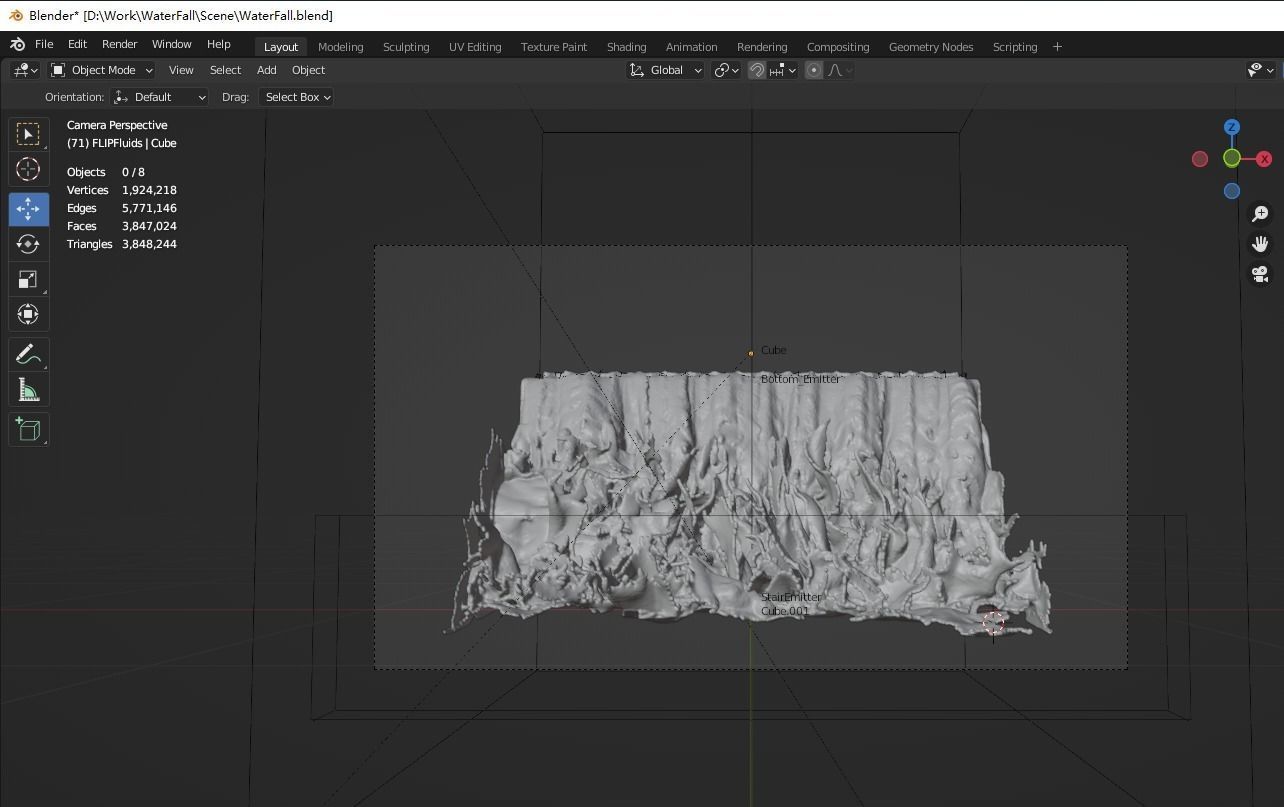Open the viewport View menu
Viewport: 1284px width, 807px height.
(x=181, y=70)
